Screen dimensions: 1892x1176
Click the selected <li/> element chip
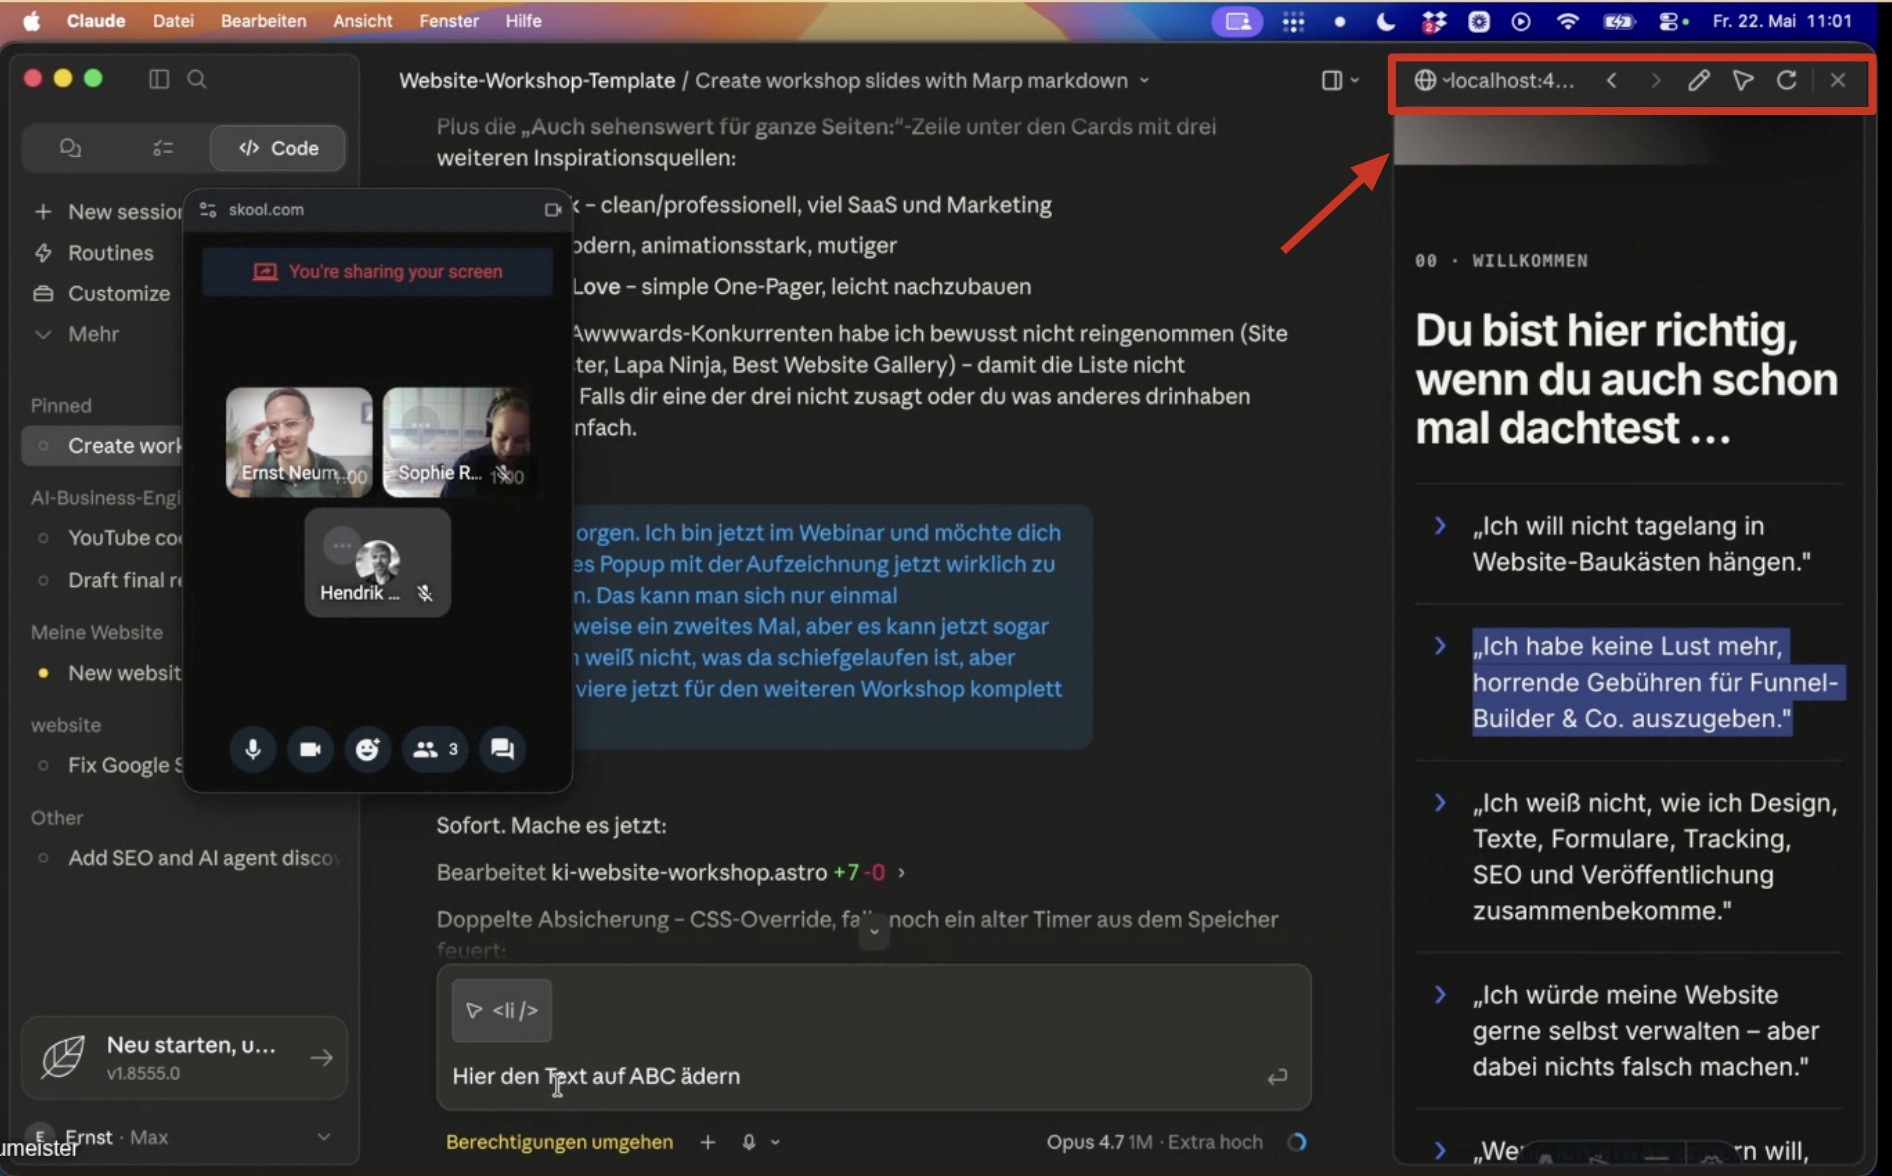pos(502,1011)
